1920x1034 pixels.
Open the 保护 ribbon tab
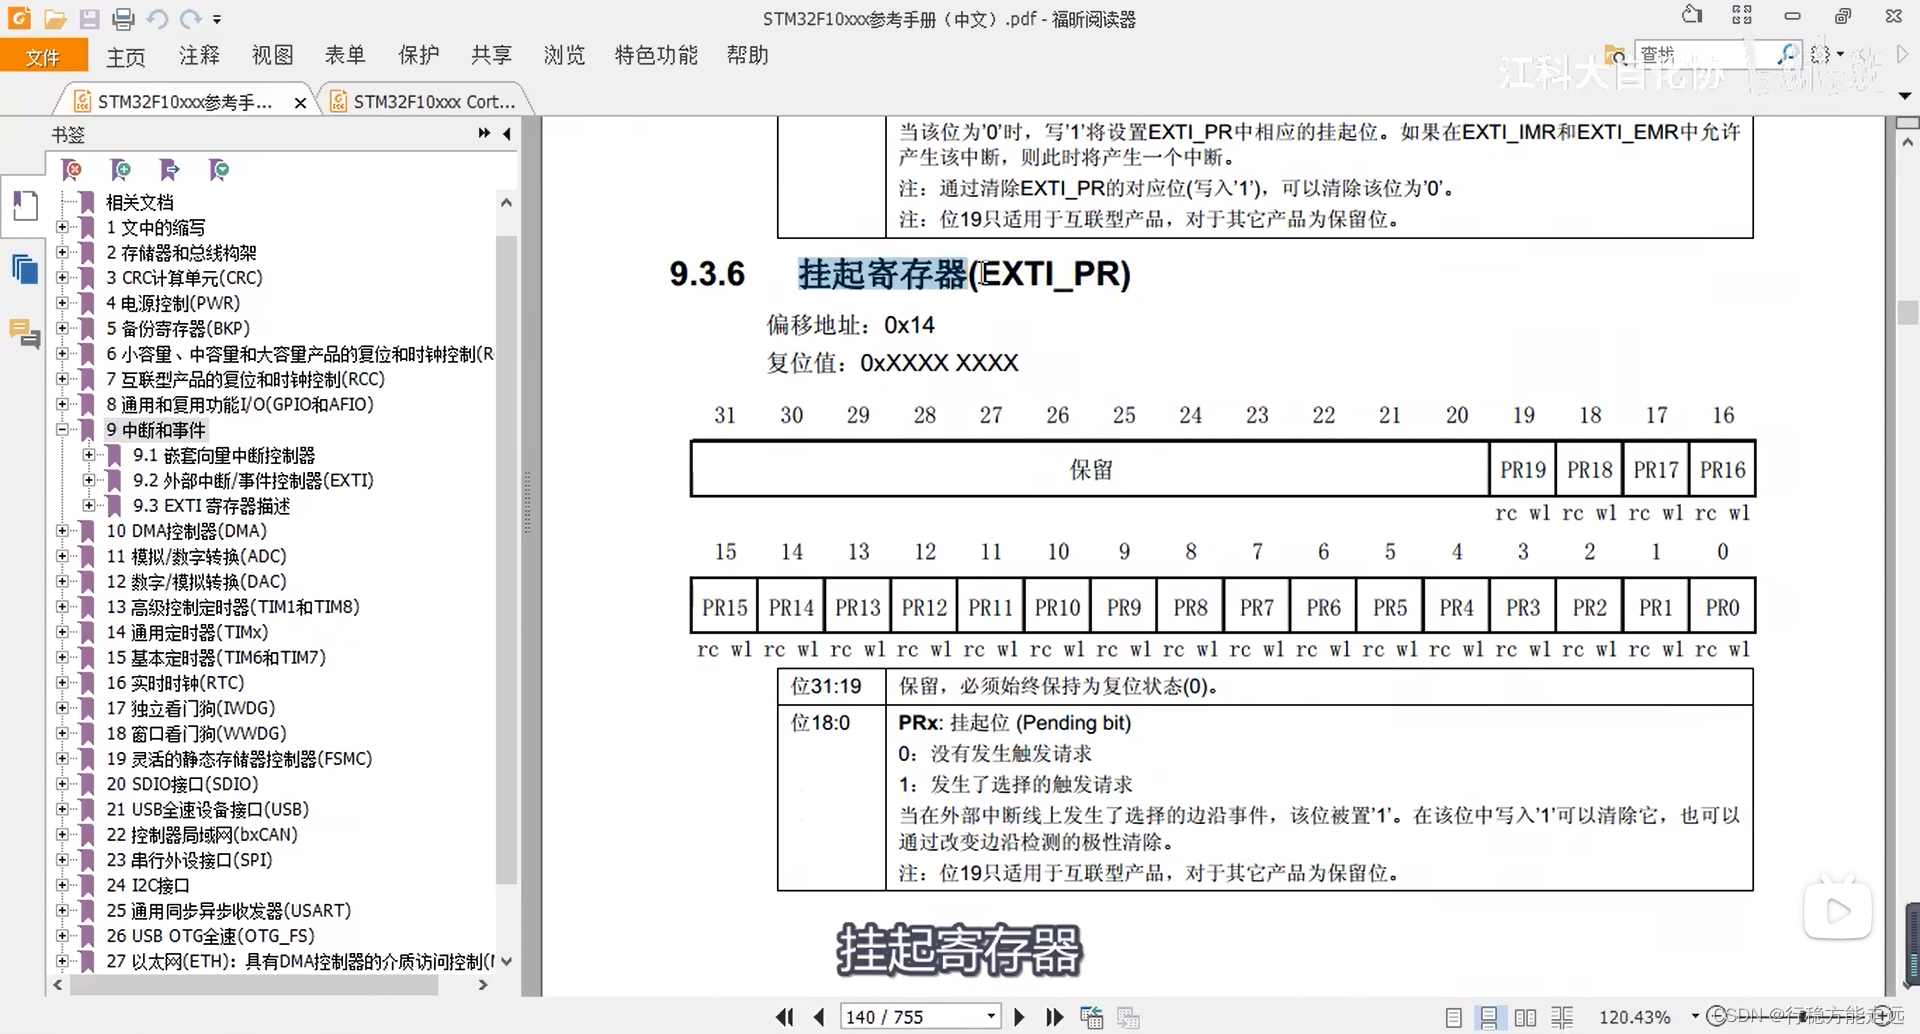418,55
